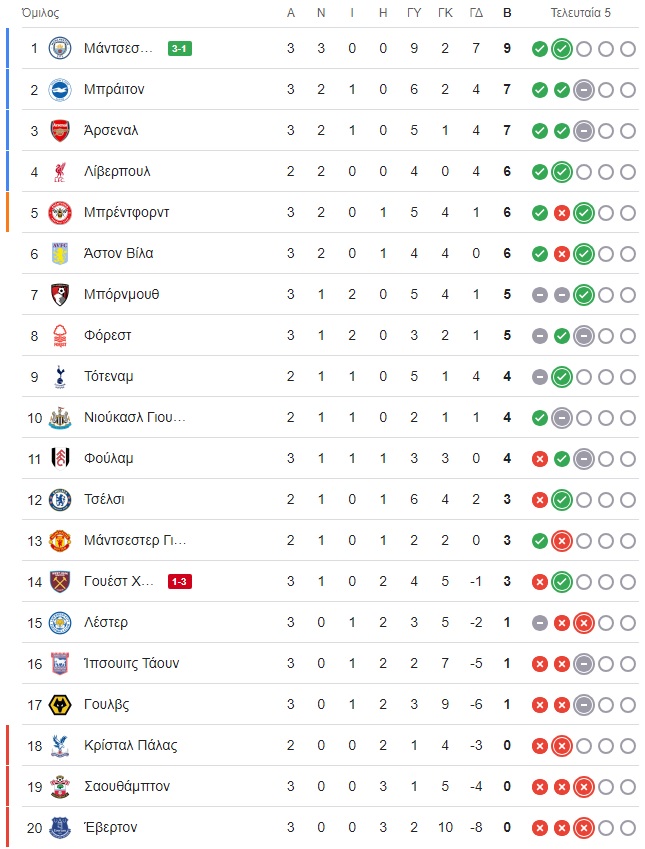
Task: Open the Μπράιτον team link
Action: 114,89
